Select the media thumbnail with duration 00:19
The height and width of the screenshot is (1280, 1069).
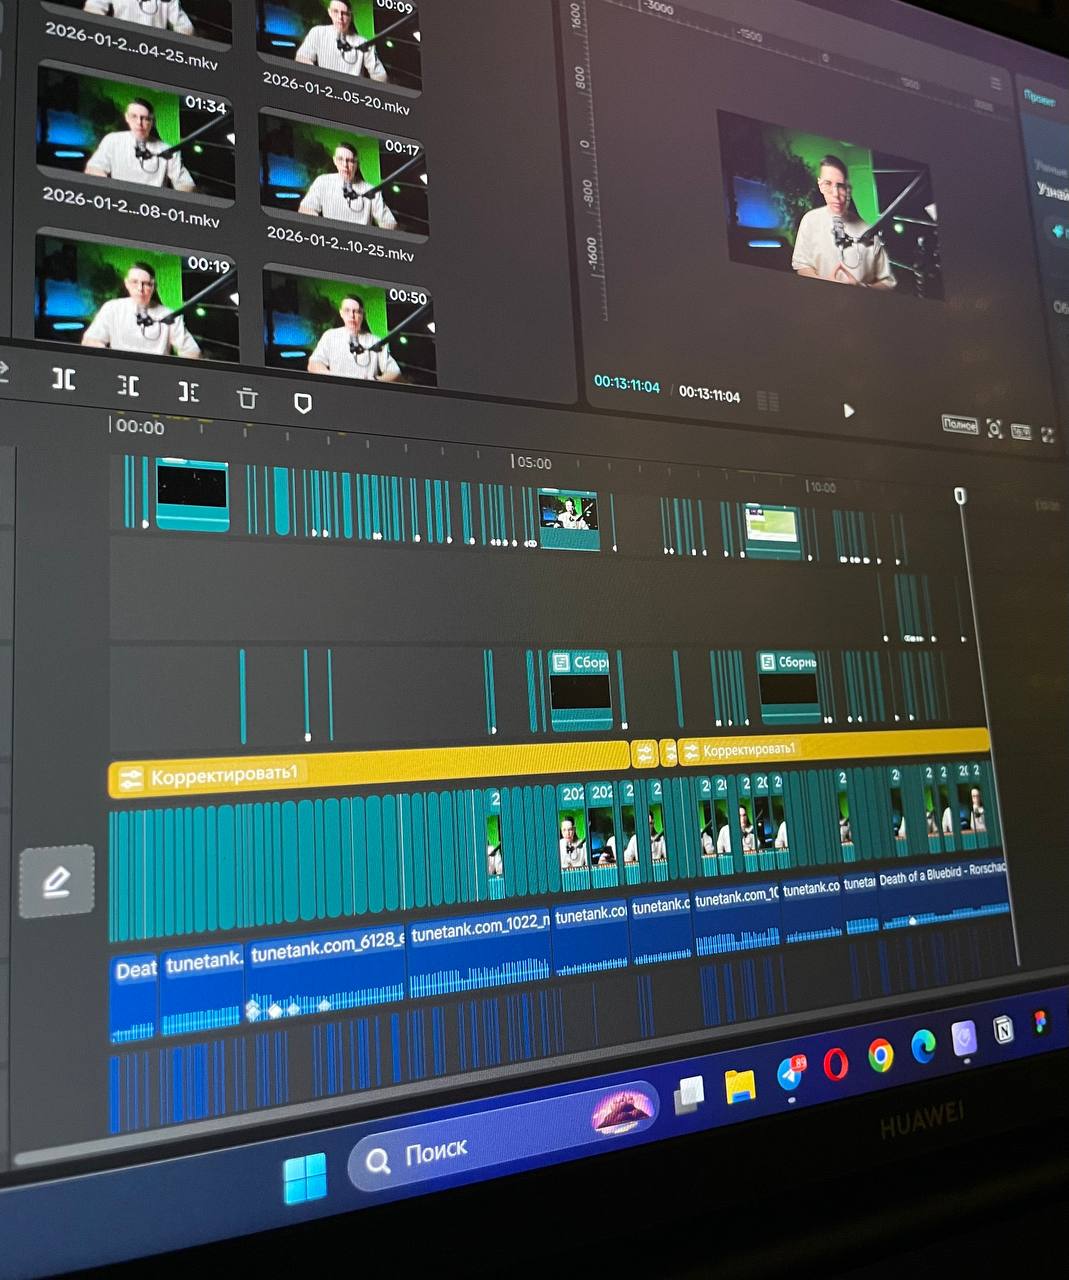click(136, 297)
